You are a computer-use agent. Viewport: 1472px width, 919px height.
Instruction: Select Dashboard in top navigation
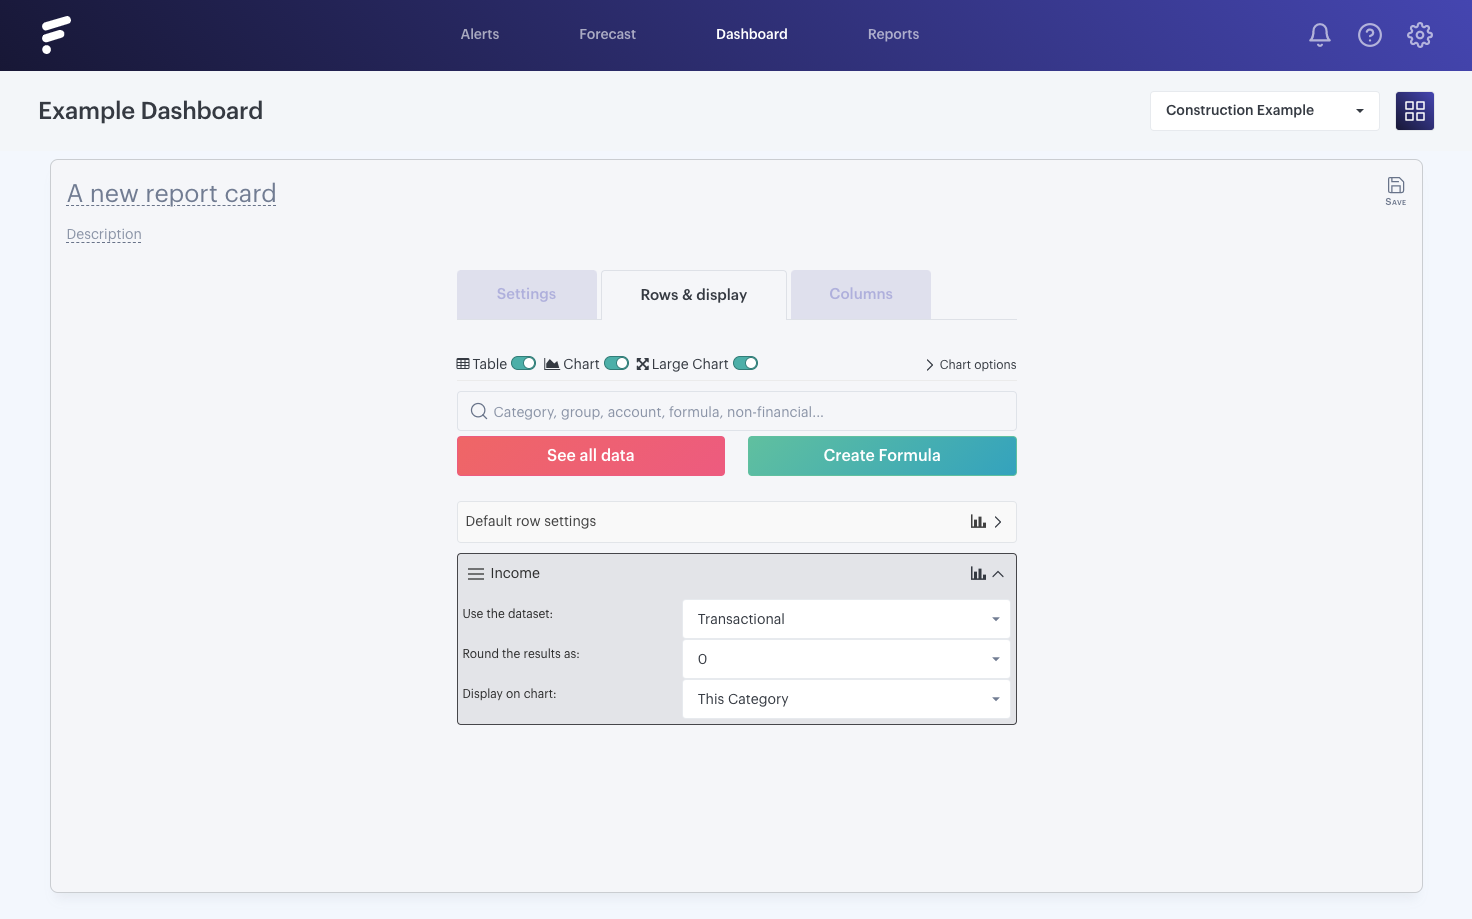[752, 34]
